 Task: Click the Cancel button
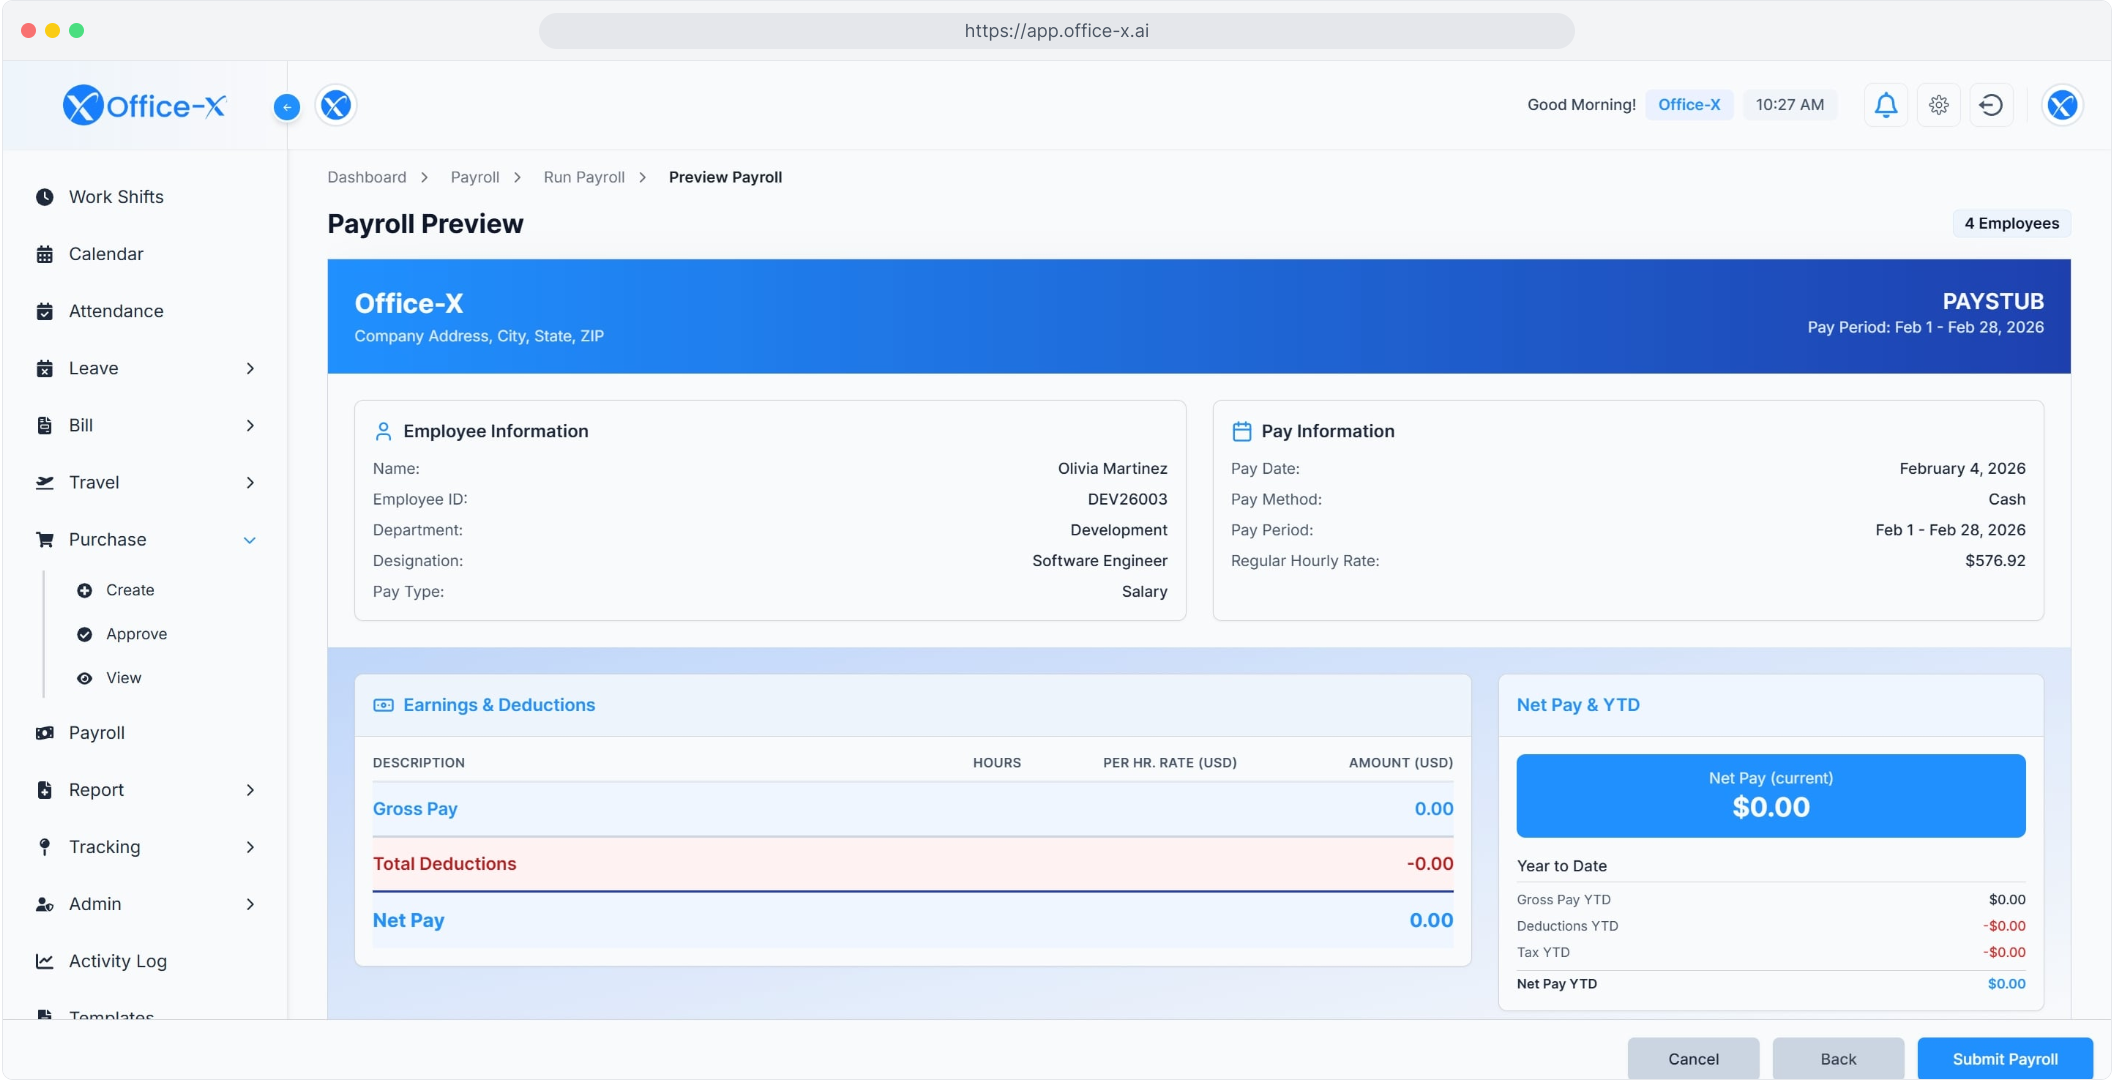1692,1058
